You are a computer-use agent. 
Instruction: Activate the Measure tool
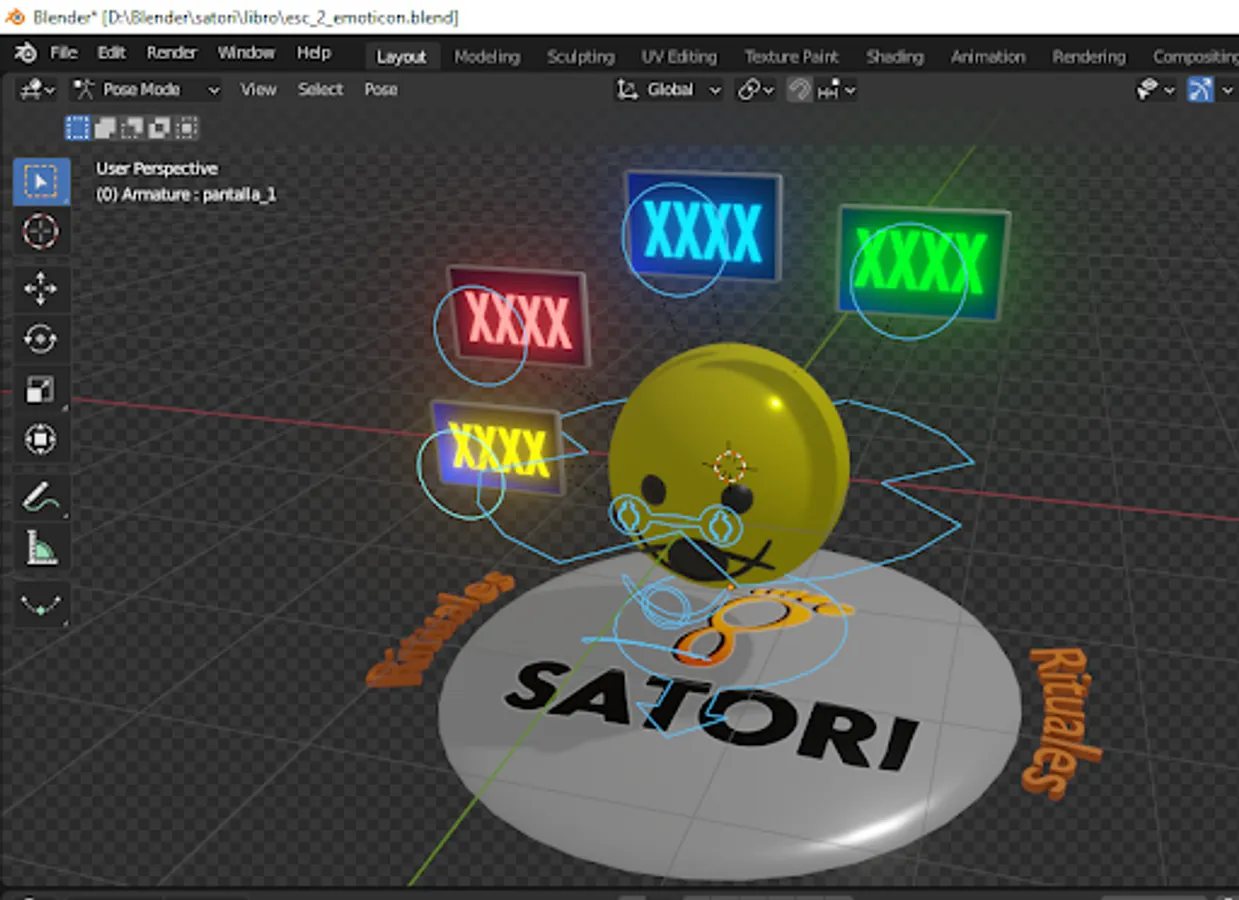[x=40, y=547]
